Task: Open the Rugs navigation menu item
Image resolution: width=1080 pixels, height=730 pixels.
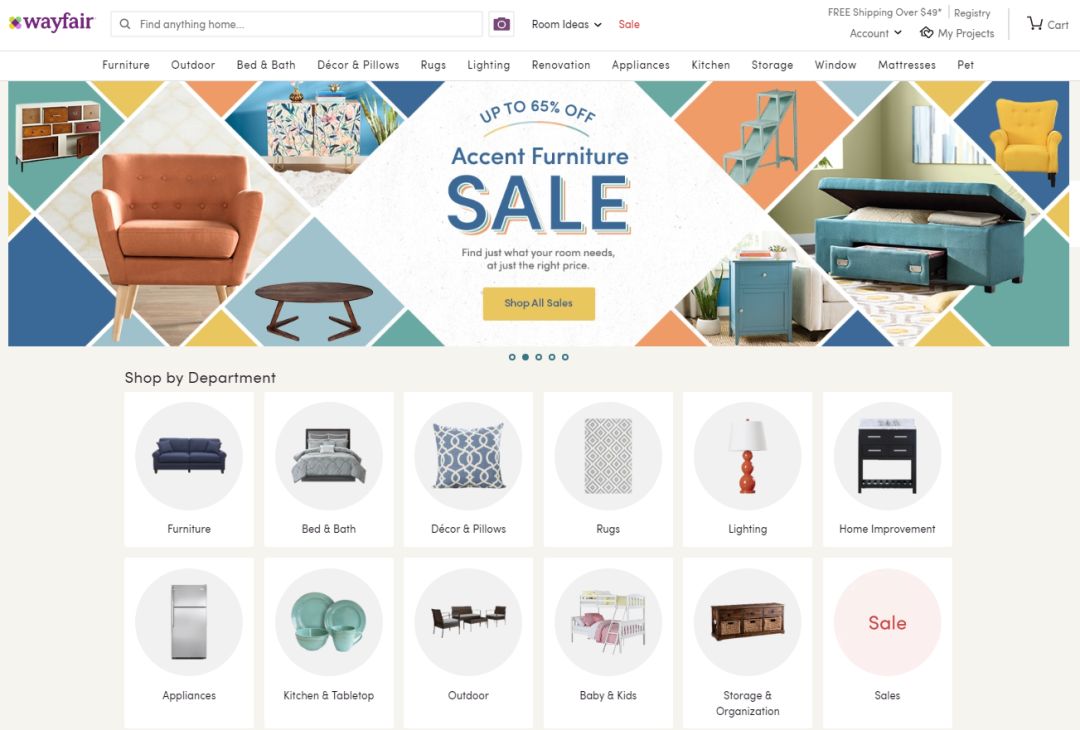Action: tap(433, 65)
